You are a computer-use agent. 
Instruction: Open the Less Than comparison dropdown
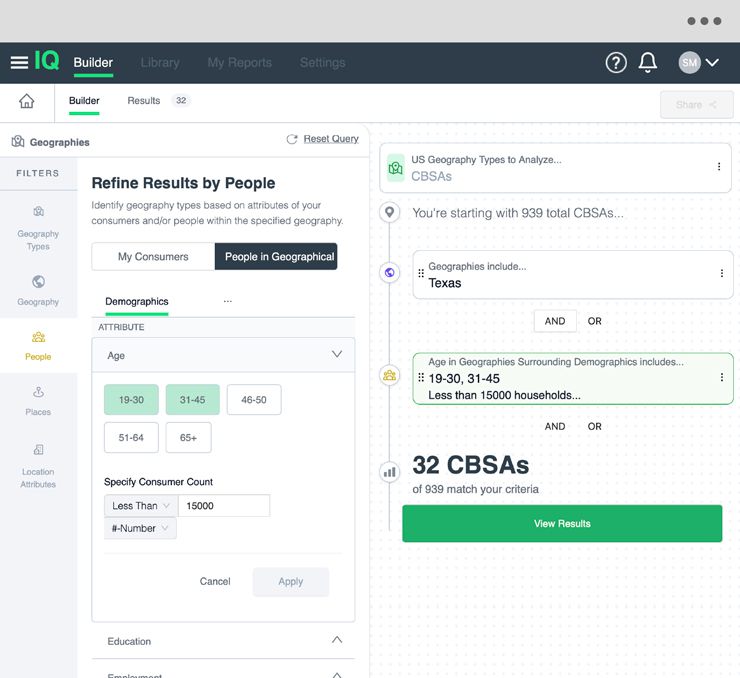point(140,506)
